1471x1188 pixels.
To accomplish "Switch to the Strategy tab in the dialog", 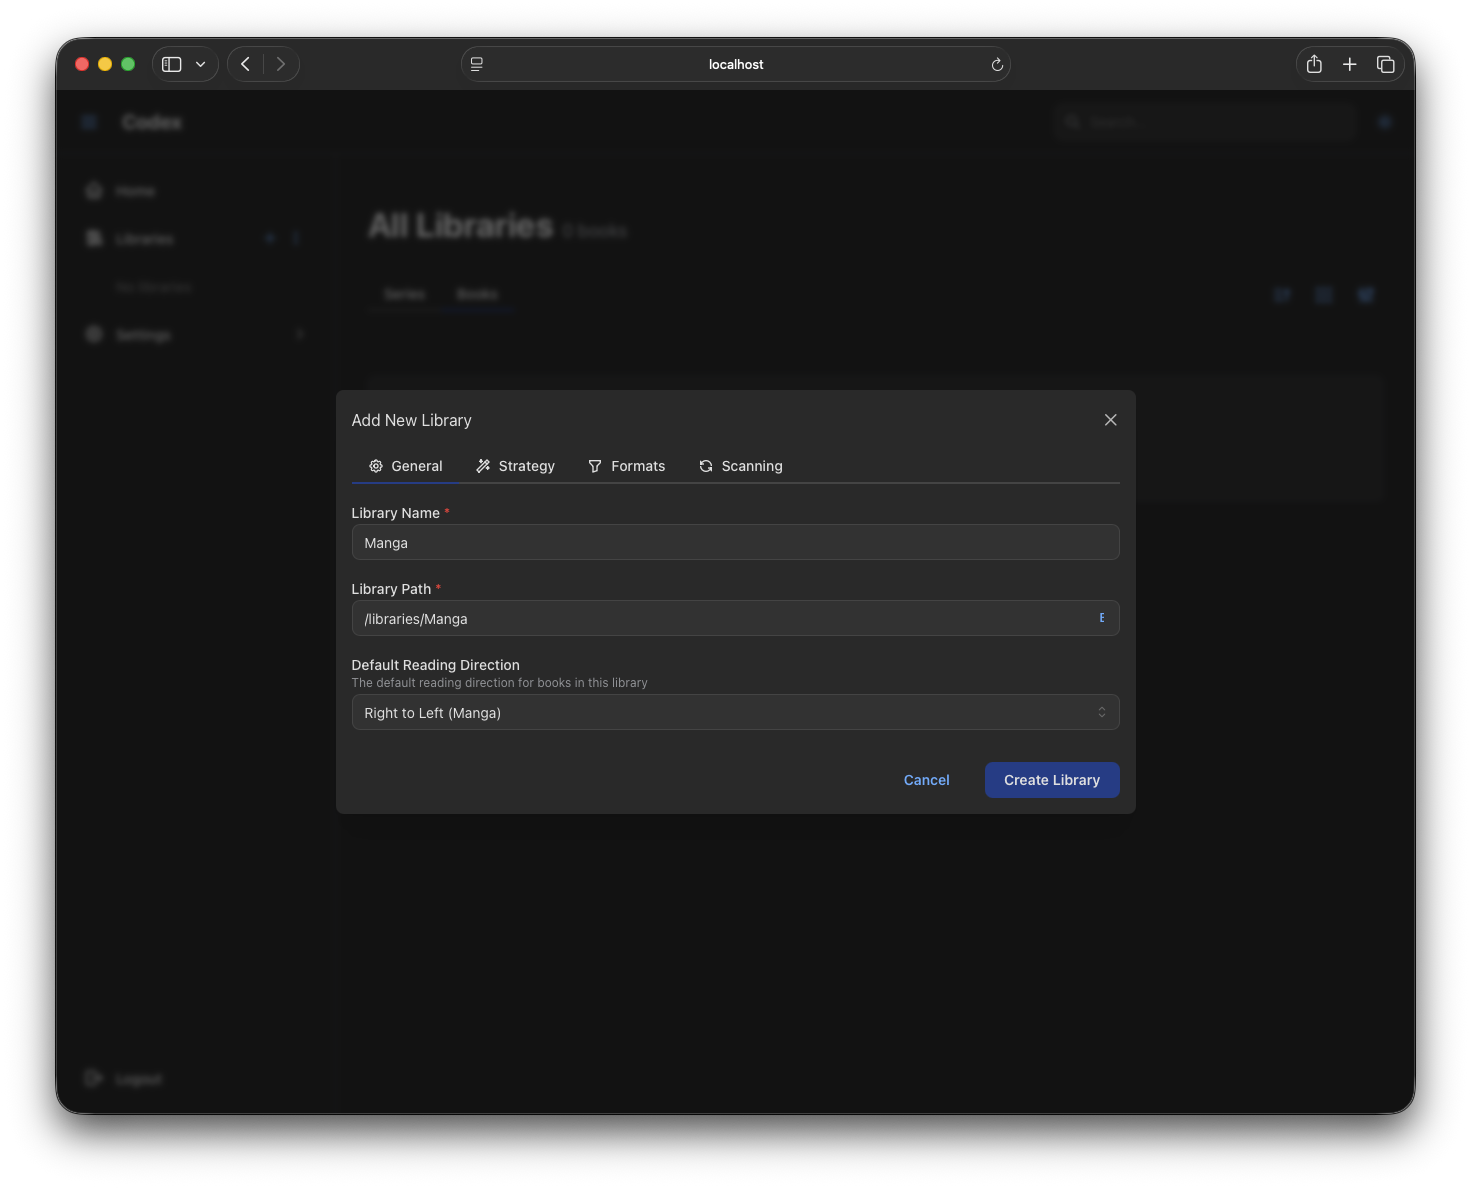I will pyautogui.click(x=516, y=465).
